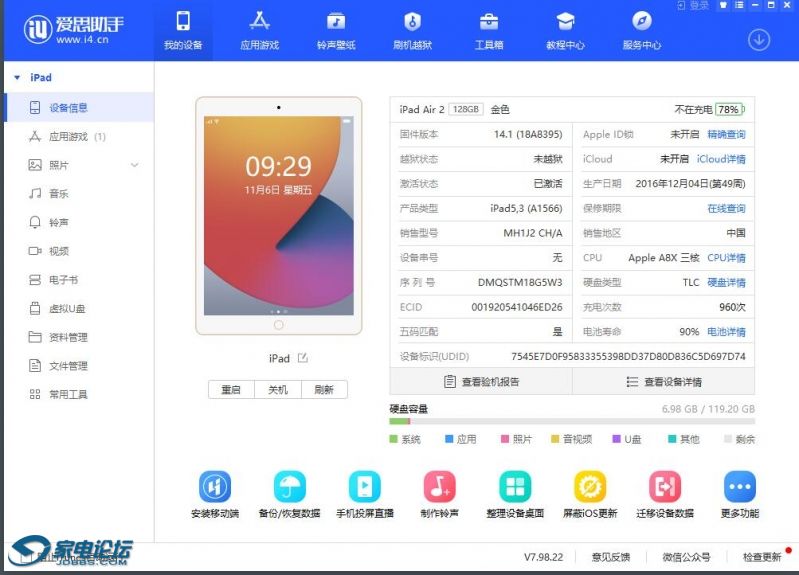The image size is (799, 575).
Task: Collapse the iPad device tree
Action: (x=17, y=78)
